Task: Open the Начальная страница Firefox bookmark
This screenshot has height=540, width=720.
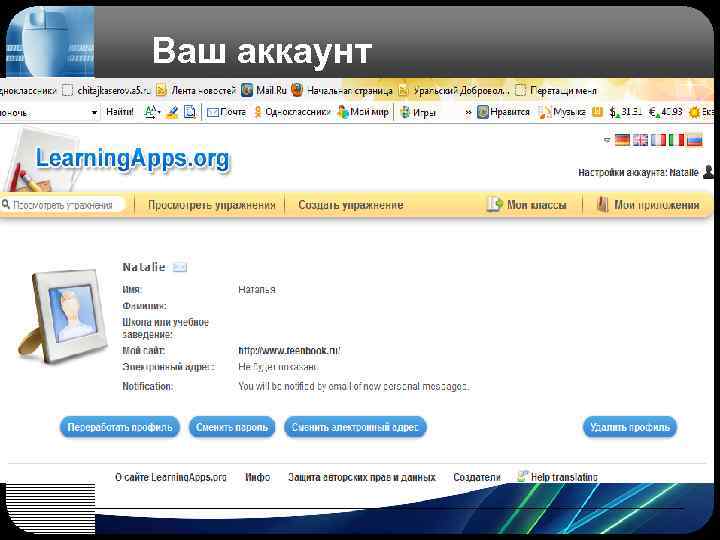Action: pyautogui.click(x=342, y=90)
